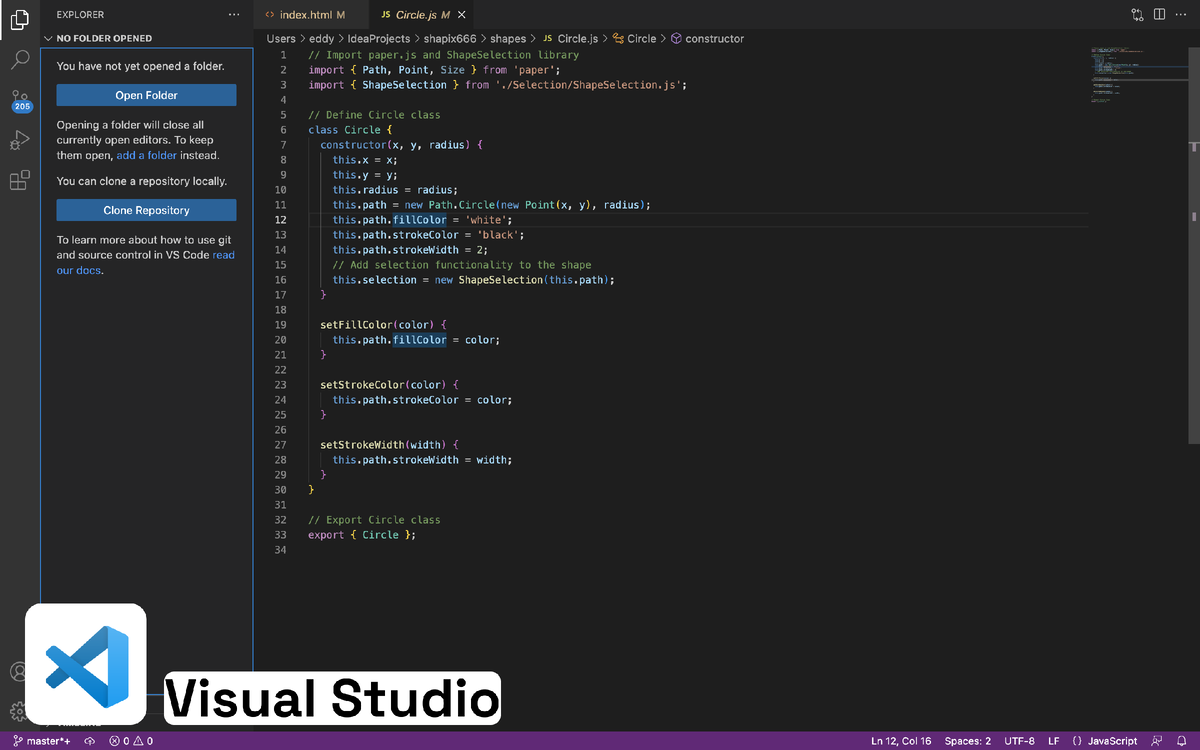Viewport: 1200px width, 750px height.
Task: Click the Clone Repository button
Action: [x=146, y=210]
